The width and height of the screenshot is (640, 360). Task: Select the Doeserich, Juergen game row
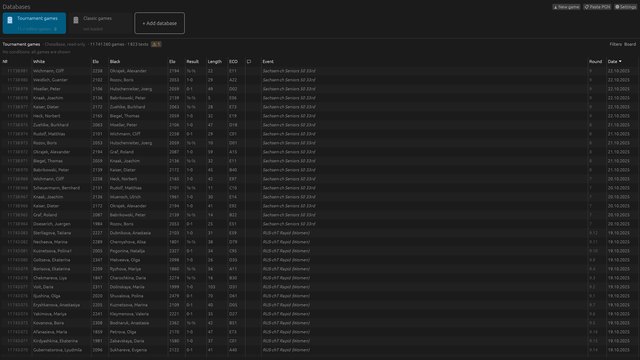(320, 224)
